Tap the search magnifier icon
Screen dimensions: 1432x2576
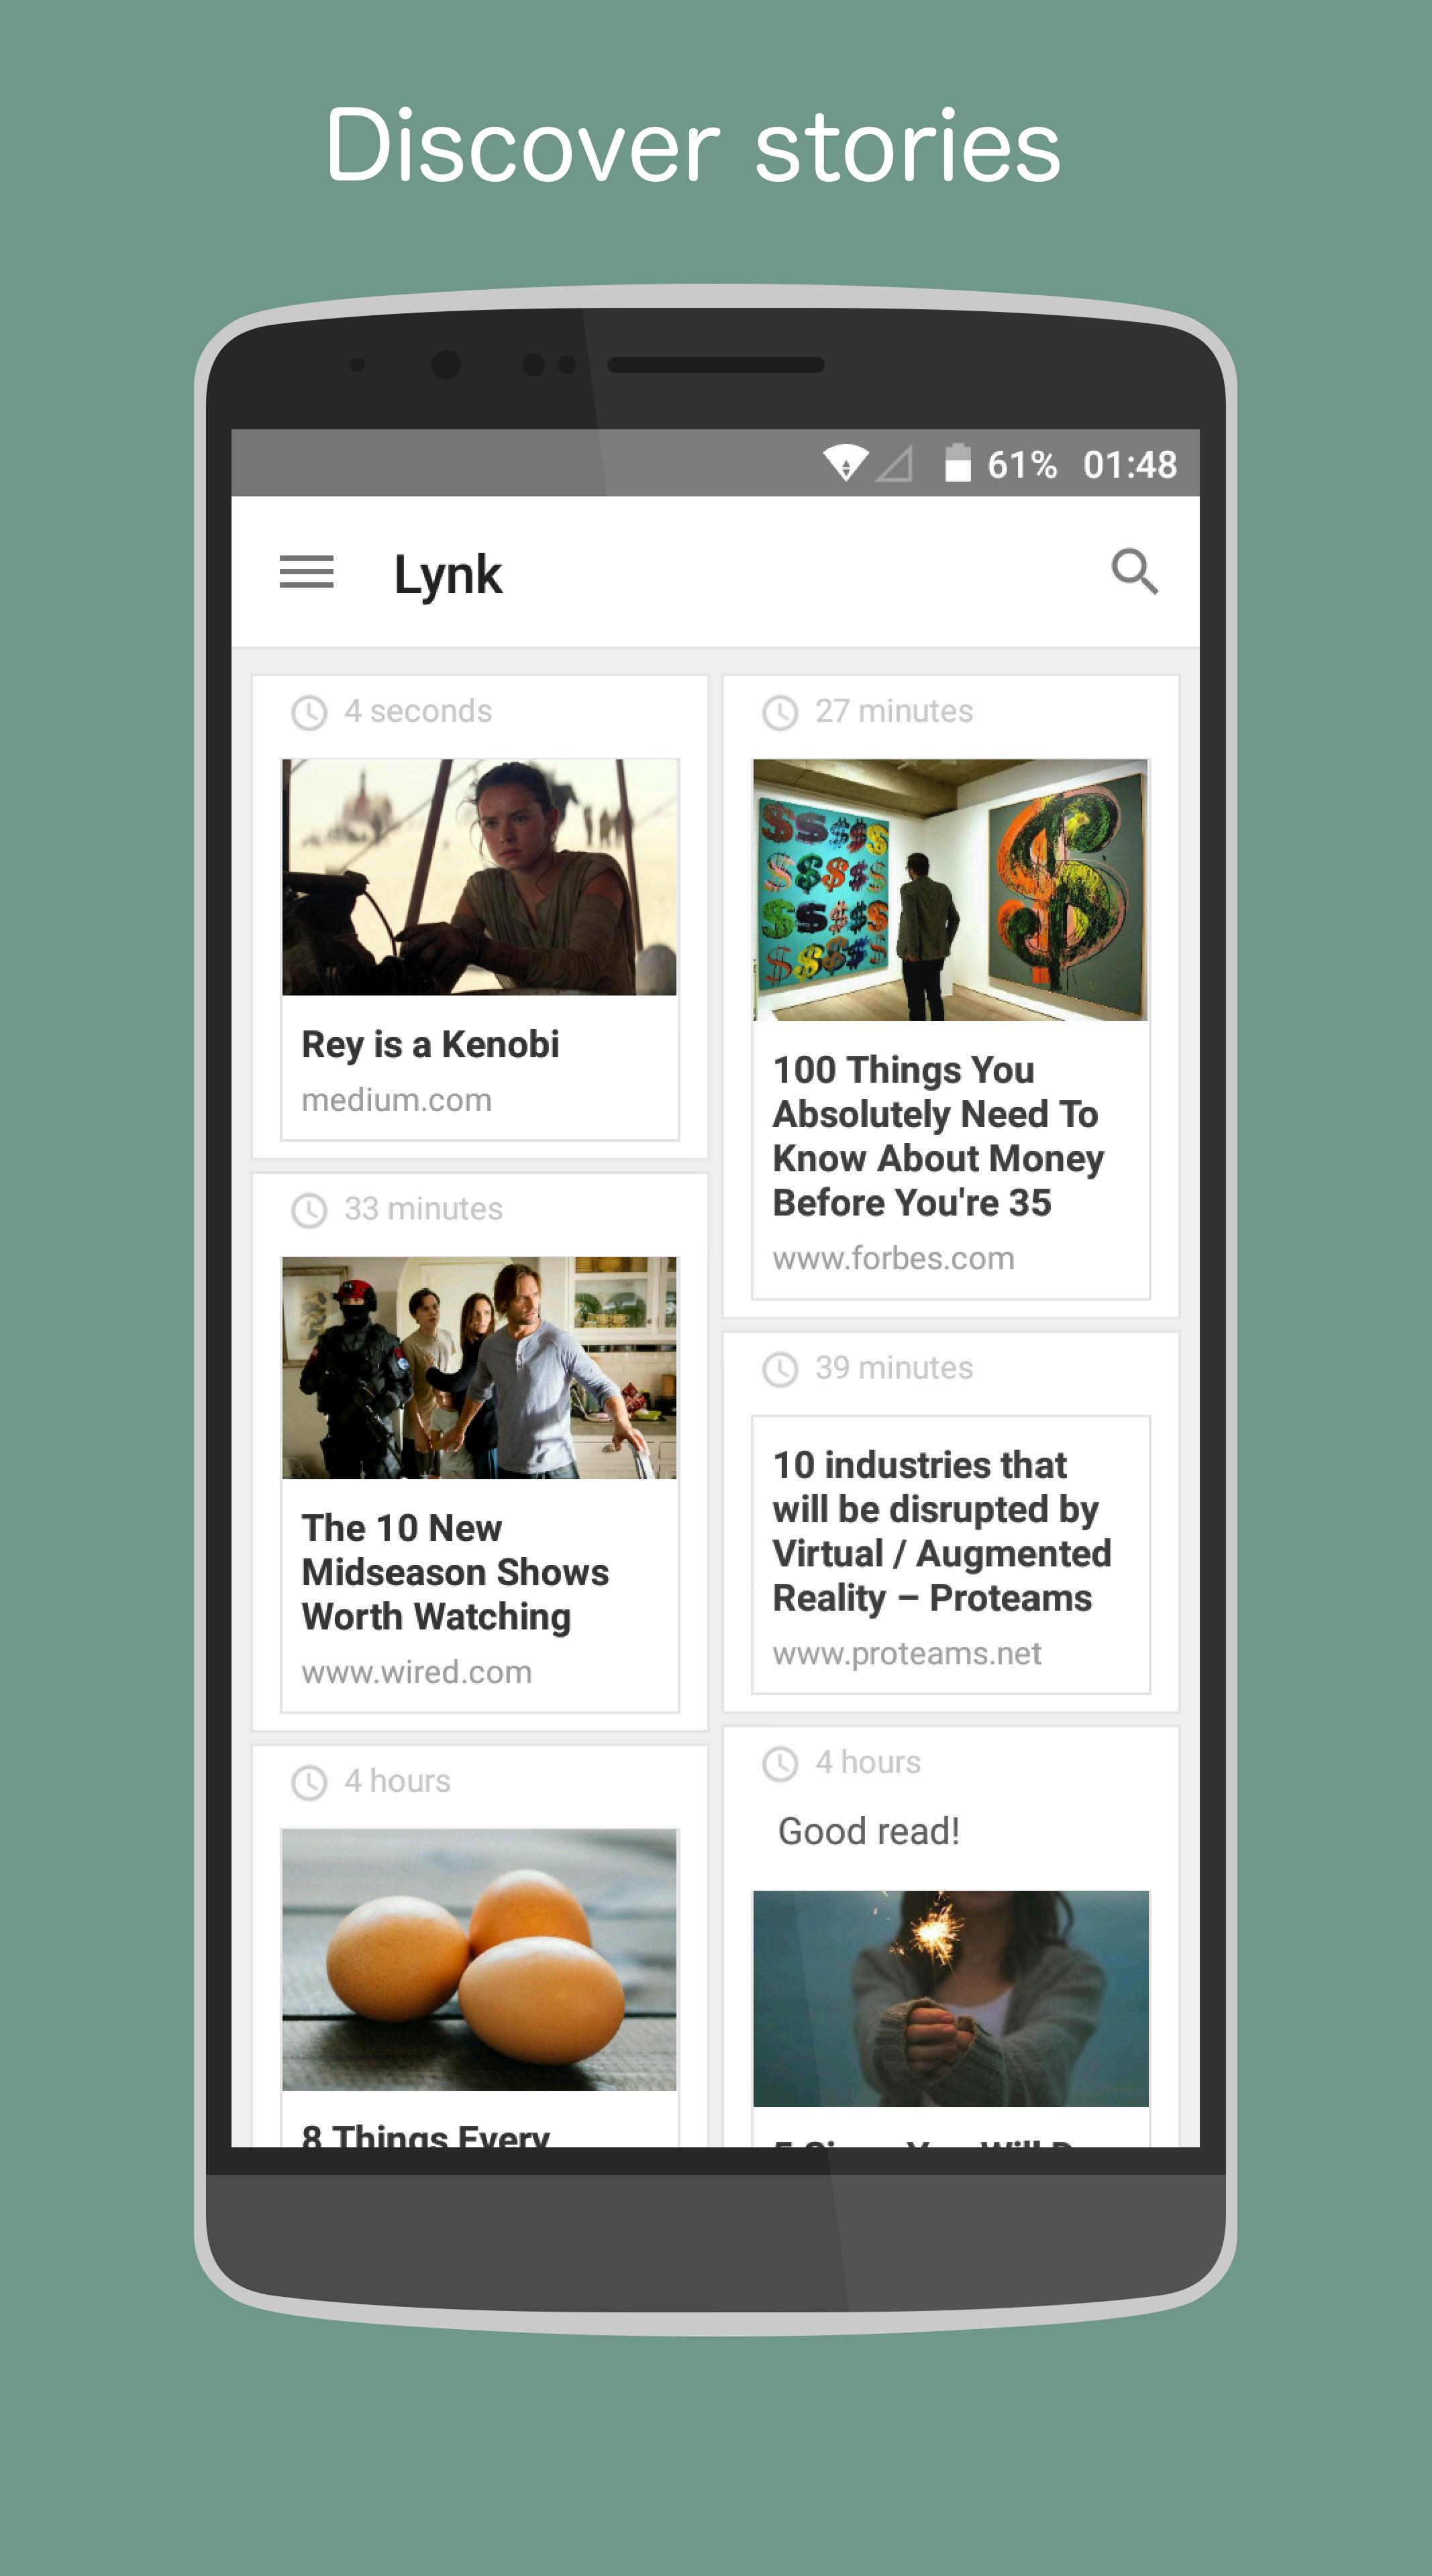(x=1135, y=572)
